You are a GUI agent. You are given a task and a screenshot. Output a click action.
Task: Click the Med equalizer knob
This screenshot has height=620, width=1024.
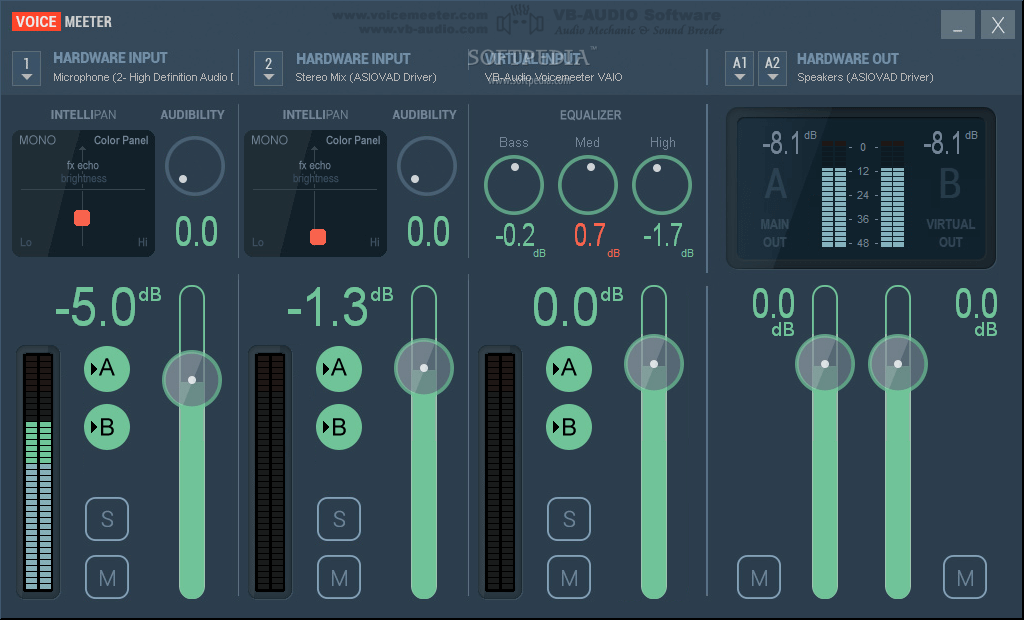[x=588, y=185]
